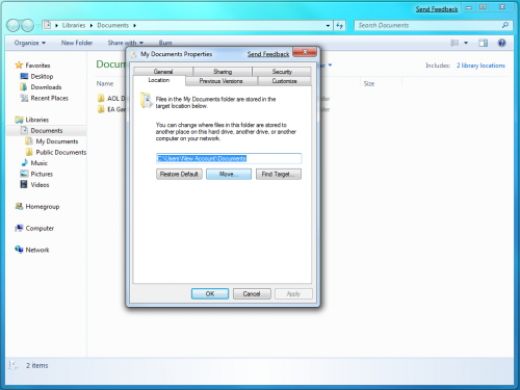Click the change view icon
Image resolution: width=520 pixels, height=390 pixels.
click(x=454, y=43)
